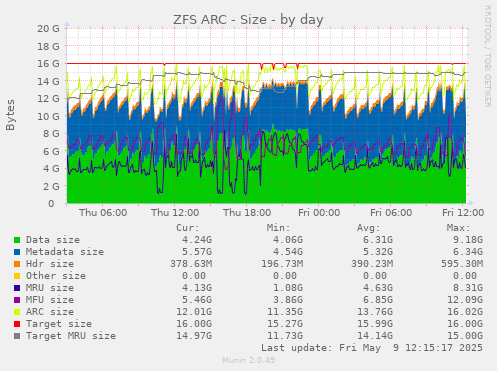
Task: Click the blue Metadata size legend swatch
Action: coord(17,252)
